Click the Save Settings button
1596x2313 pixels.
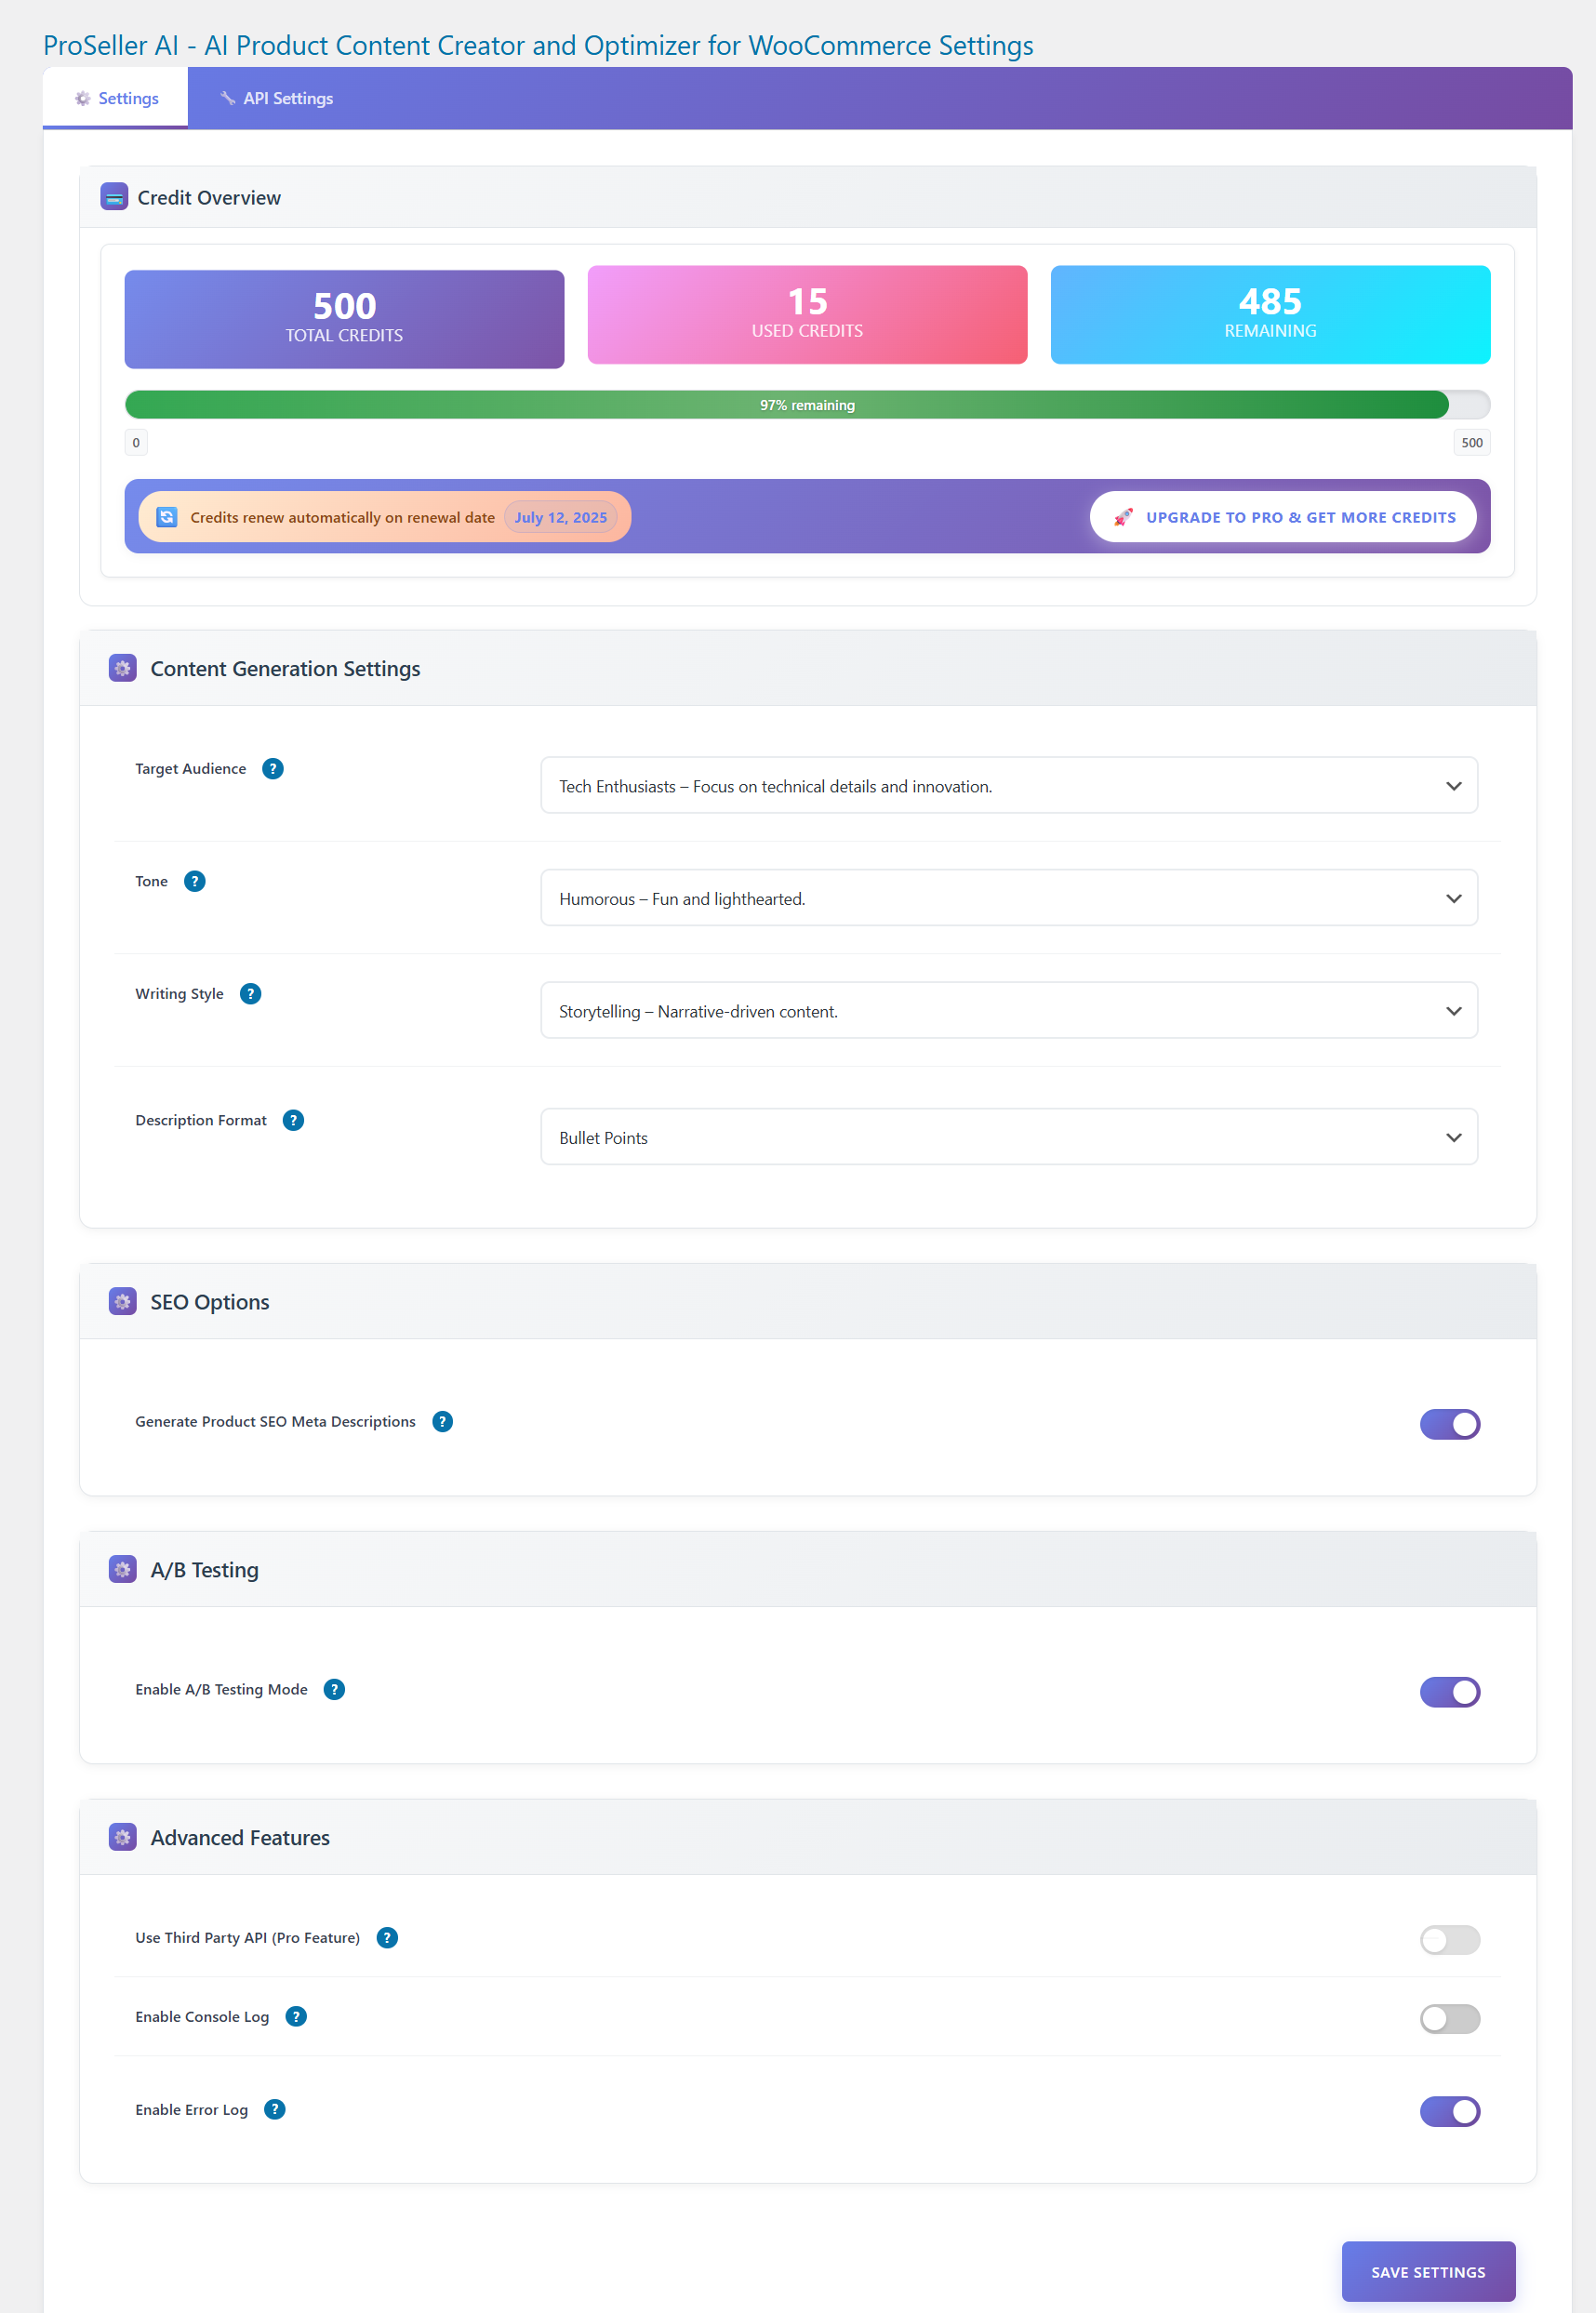coord(1427,2271)
